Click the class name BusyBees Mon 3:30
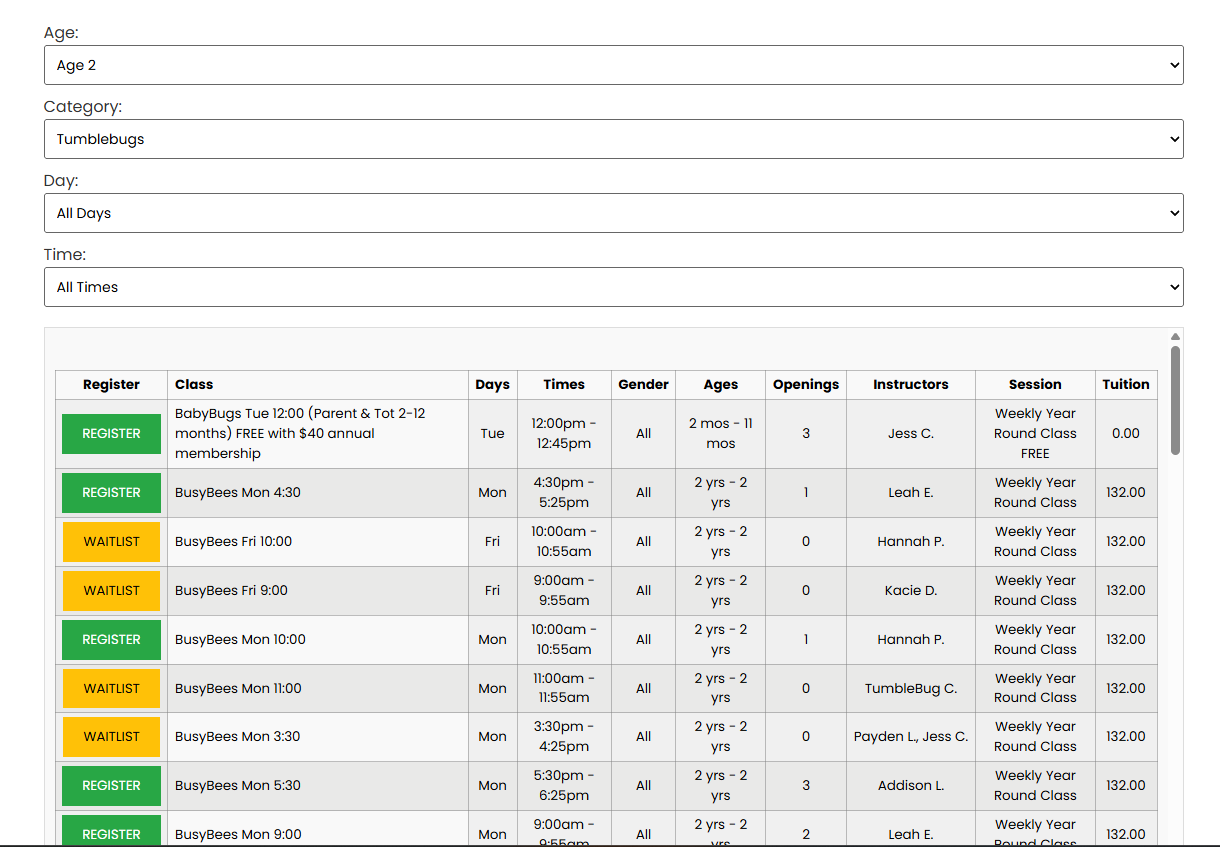This screenshot has height=847, width=1220. [238, 736]
